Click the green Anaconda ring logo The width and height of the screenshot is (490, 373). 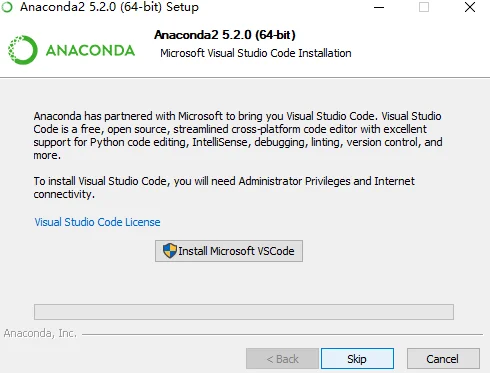[22, 50]
